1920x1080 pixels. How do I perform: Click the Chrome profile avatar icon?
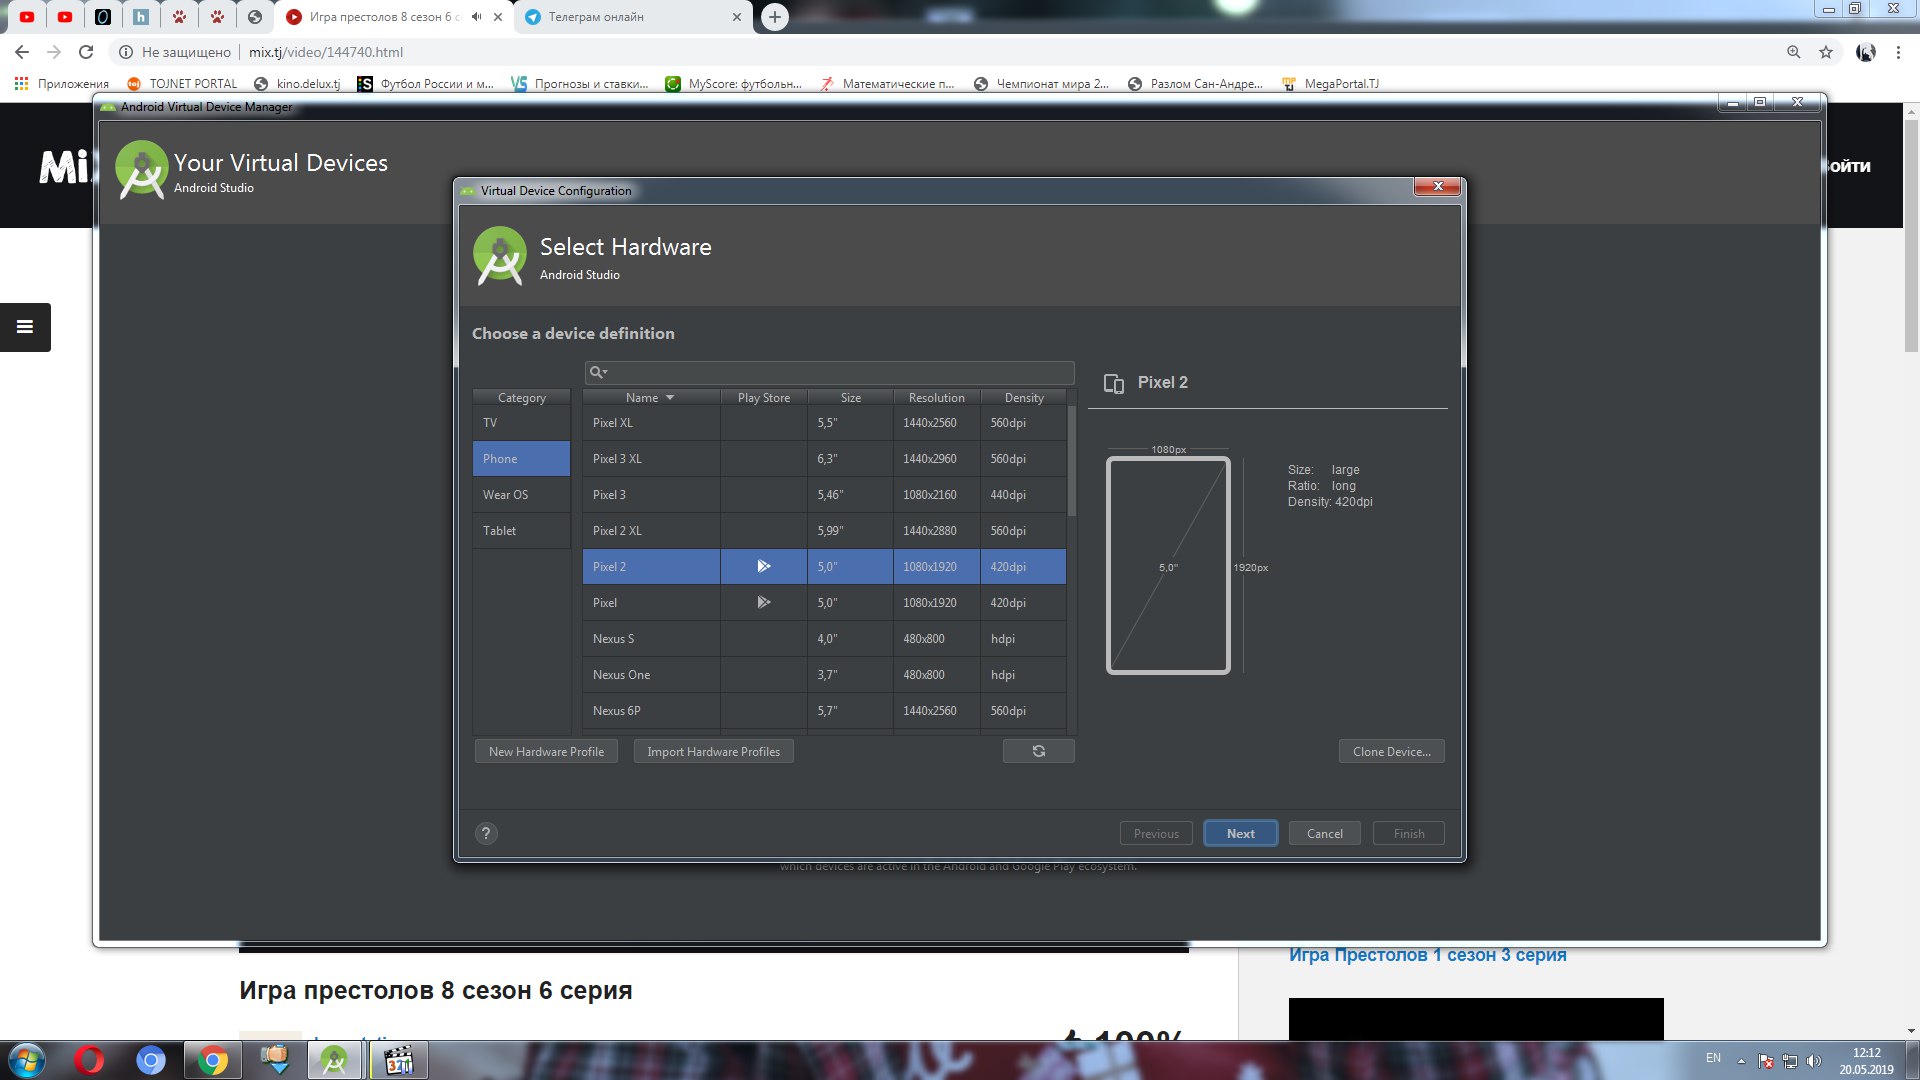(x=1865, y=52)
